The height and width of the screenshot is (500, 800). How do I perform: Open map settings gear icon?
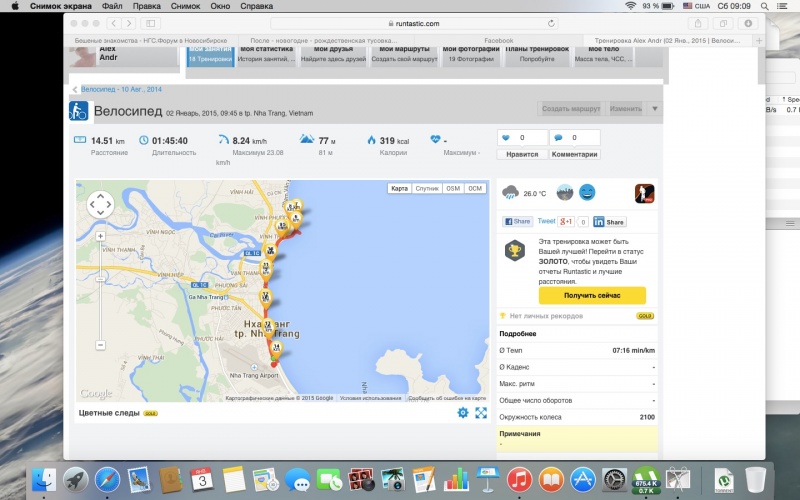(x=462, y=412)
